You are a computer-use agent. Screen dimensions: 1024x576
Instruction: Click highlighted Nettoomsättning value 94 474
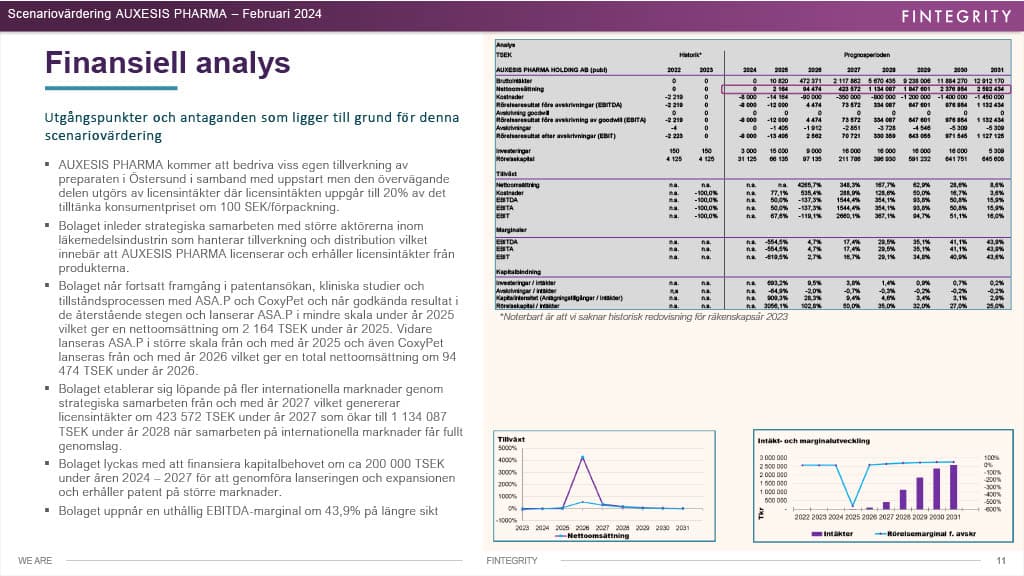click(812, 89)
